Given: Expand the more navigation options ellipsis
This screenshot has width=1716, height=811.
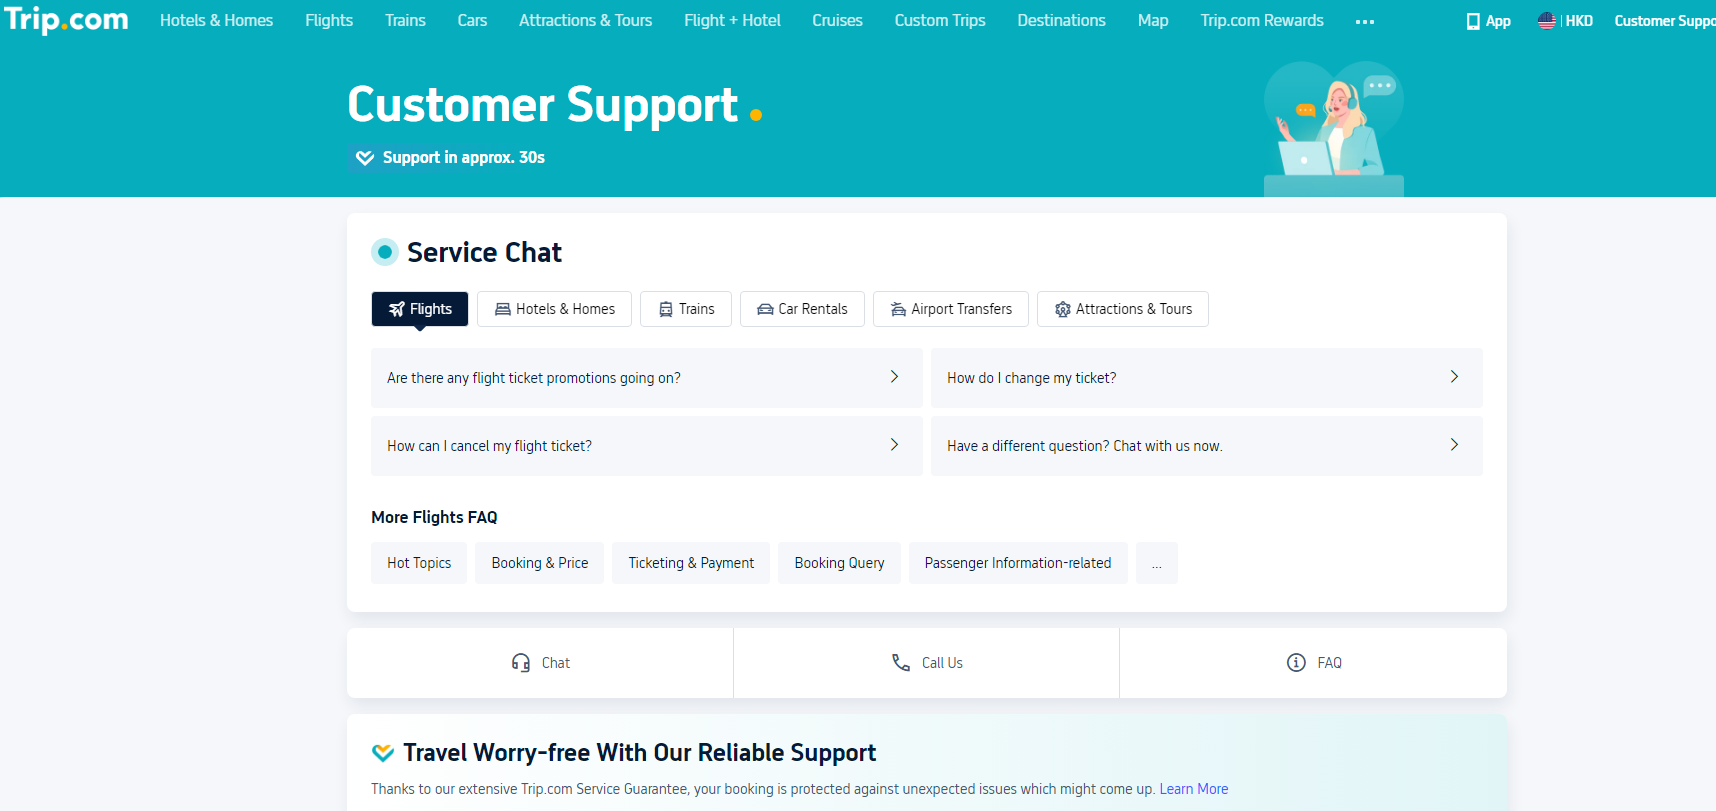Looking at the screenshot, I should point(1364,20).
